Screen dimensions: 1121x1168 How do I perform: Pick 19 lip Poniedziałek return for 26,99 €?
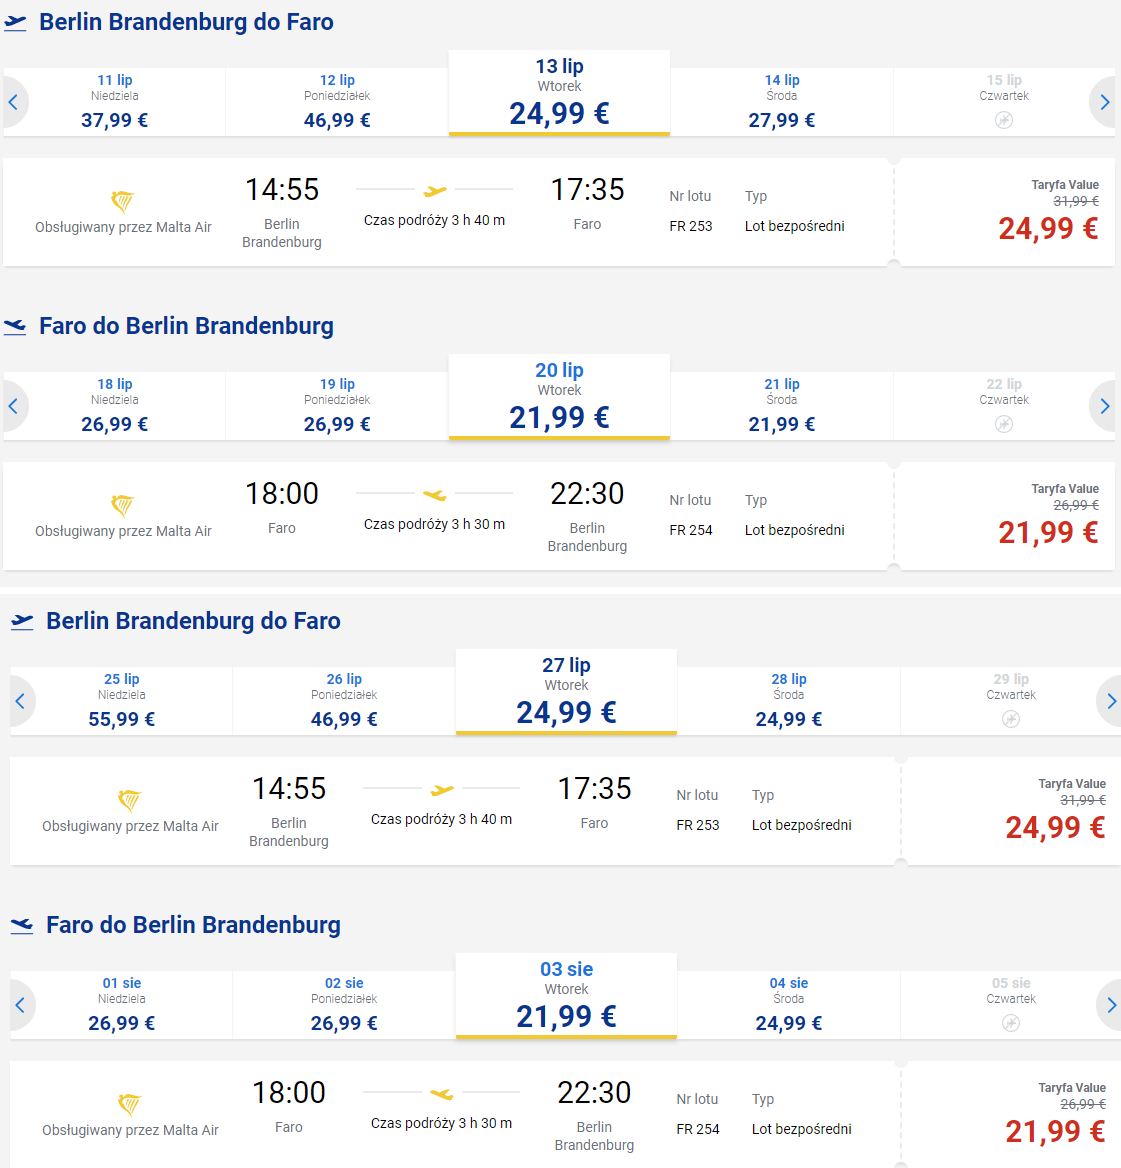[x=337, y=406]
